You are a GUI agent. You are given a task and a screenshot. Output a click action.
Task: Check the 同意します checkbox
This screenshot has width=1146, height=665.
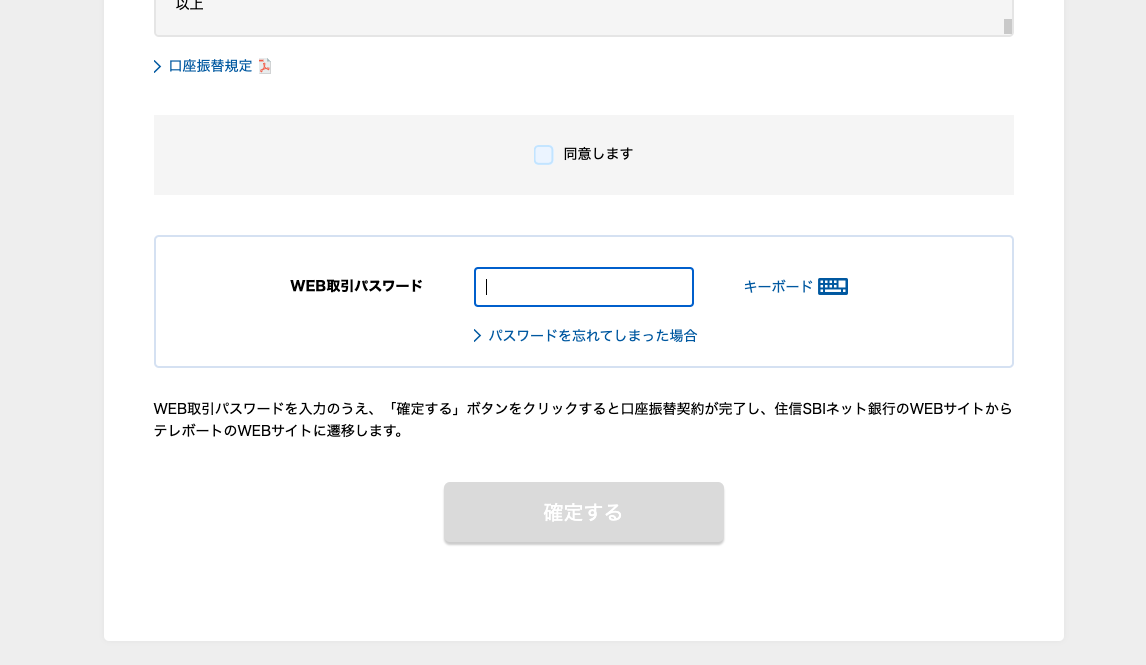click(543, 155)
